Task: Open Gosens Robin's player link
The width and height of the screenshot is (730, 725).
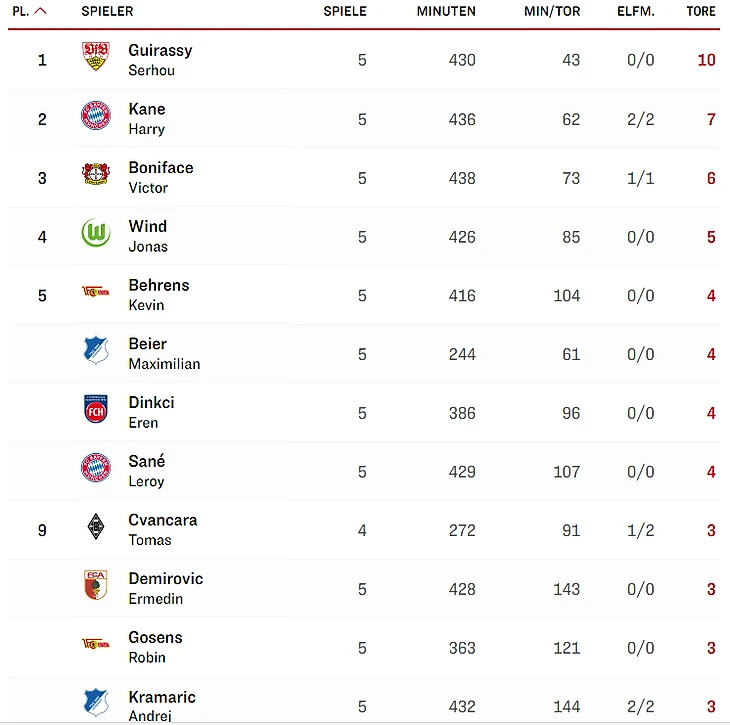Action: click(155, 646)
